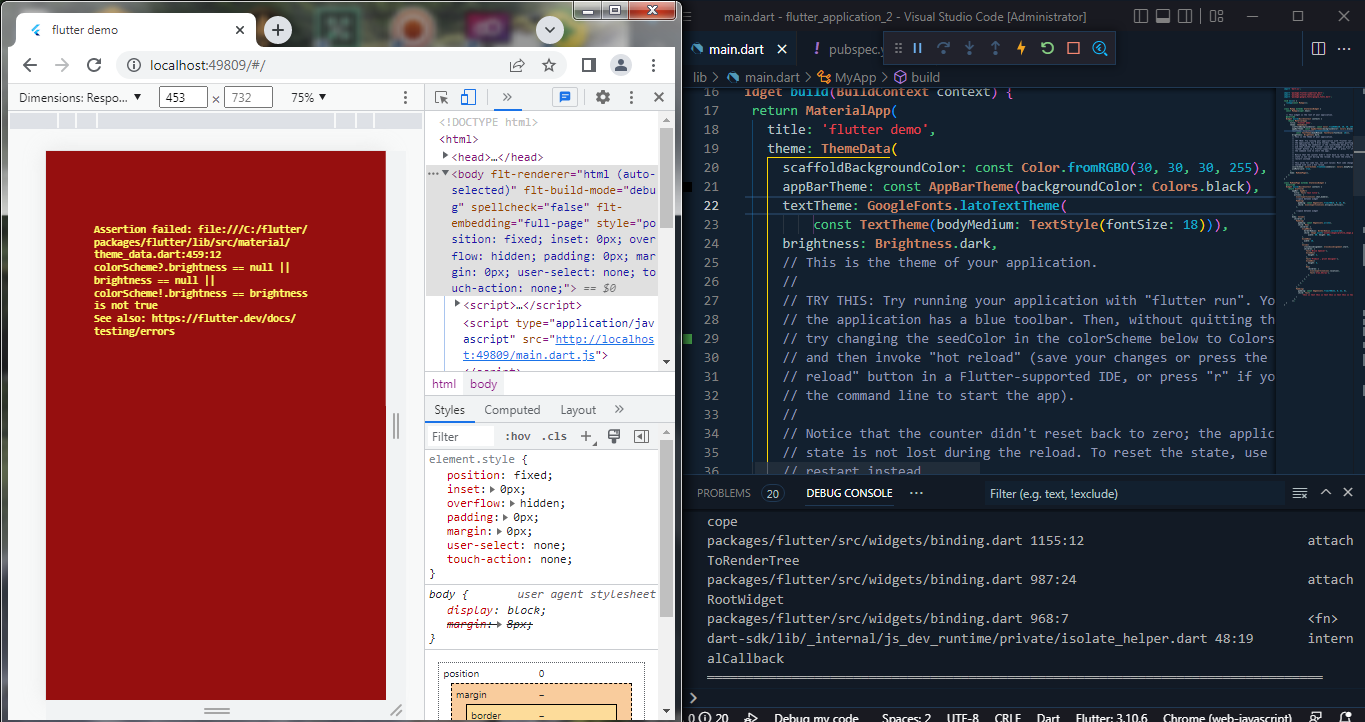Maximize the VS Code panel with chevron

(1325, 492)
